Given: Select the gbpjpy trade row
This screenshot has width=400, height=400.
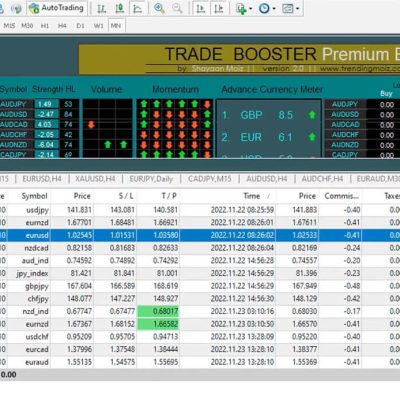Looking at the screenshot, I should pos(200,286).
